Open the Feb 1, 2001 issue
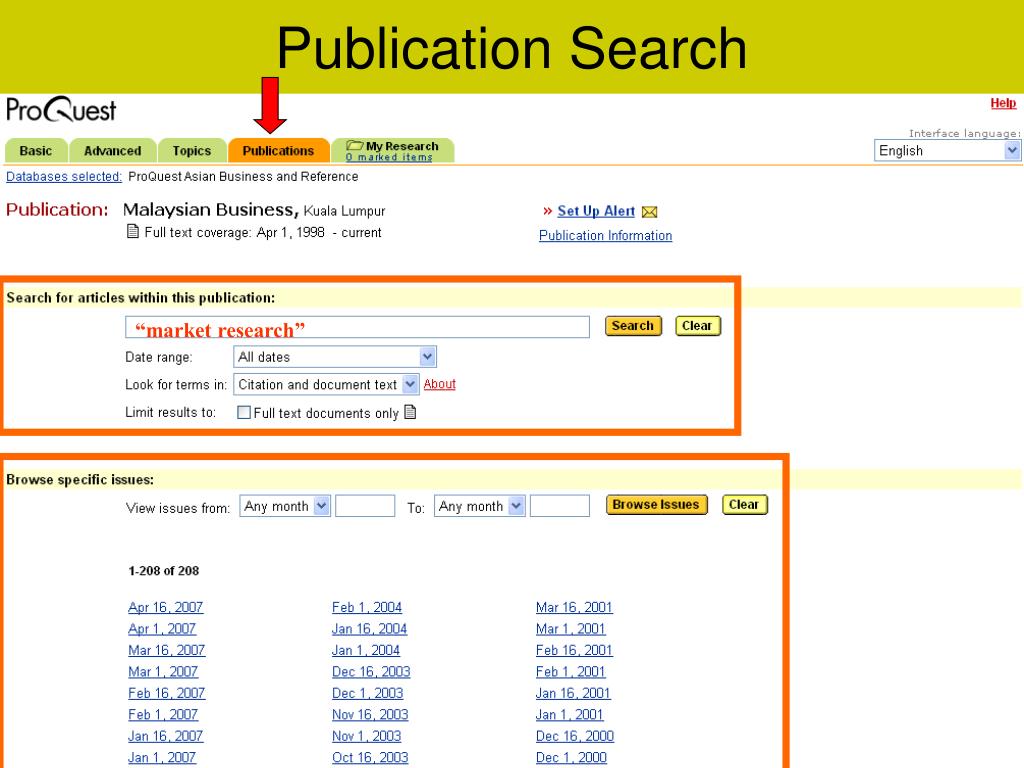 tap(571, 672)
